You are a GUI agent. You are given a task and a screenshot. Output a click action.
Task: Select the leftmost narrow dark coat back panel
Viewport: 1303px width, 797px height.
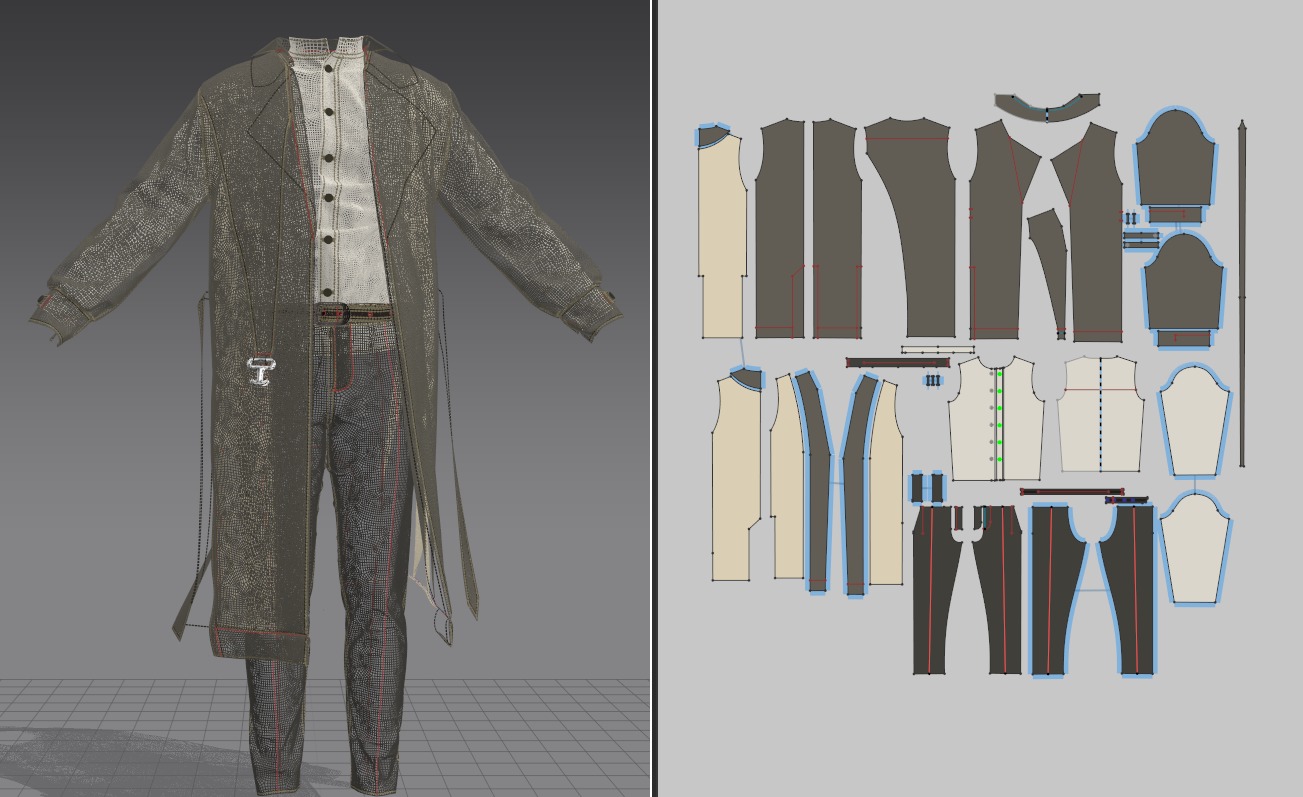780,229
